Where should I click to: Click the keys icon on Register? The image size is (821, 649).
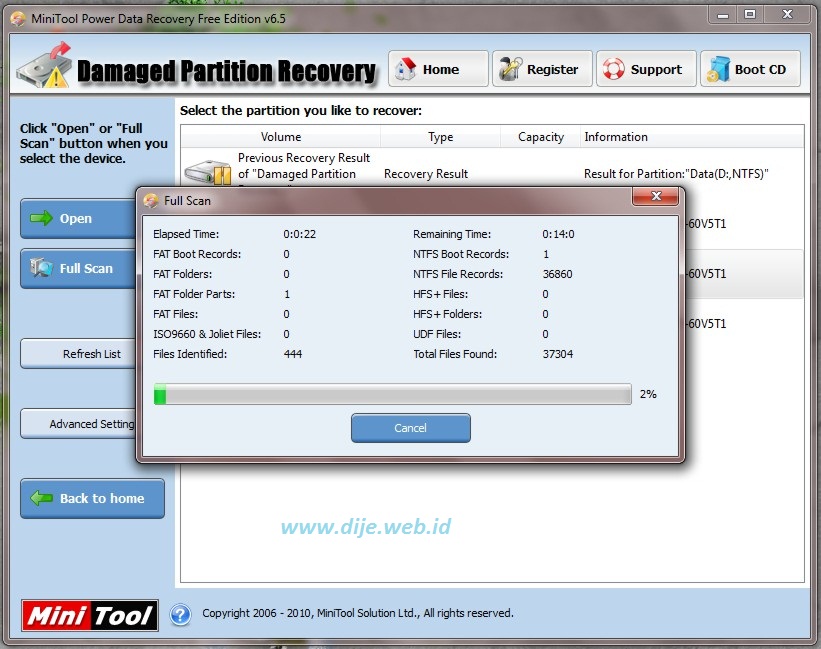510,69
